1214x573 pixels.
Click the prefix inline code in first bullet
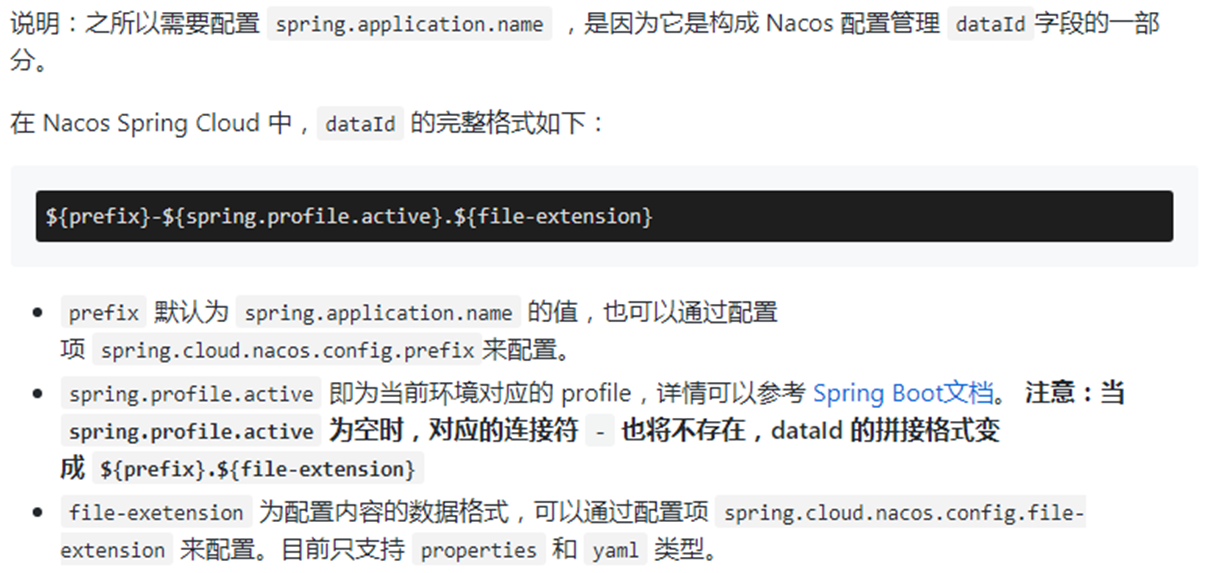[104, 313]
